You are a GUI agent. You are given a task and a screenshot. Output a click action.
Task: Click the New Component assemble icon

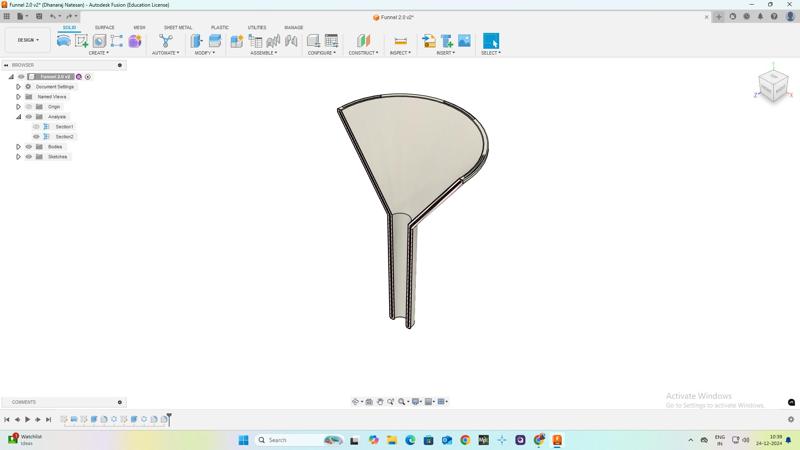pos(237,41)
